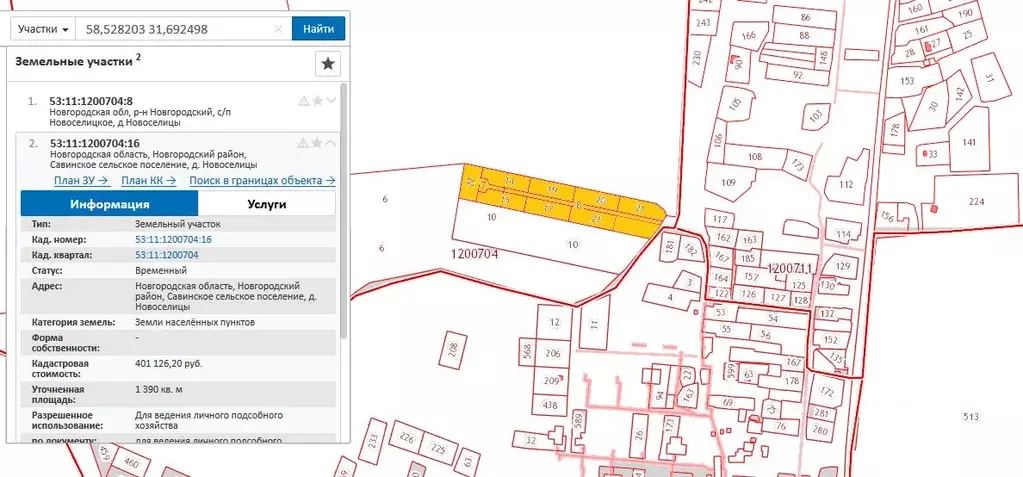Click warning triangle icon for parcel 53:11:1200704:8
Image resolution: width=1023 pixels, height=477 pixels.
point(303,101)
